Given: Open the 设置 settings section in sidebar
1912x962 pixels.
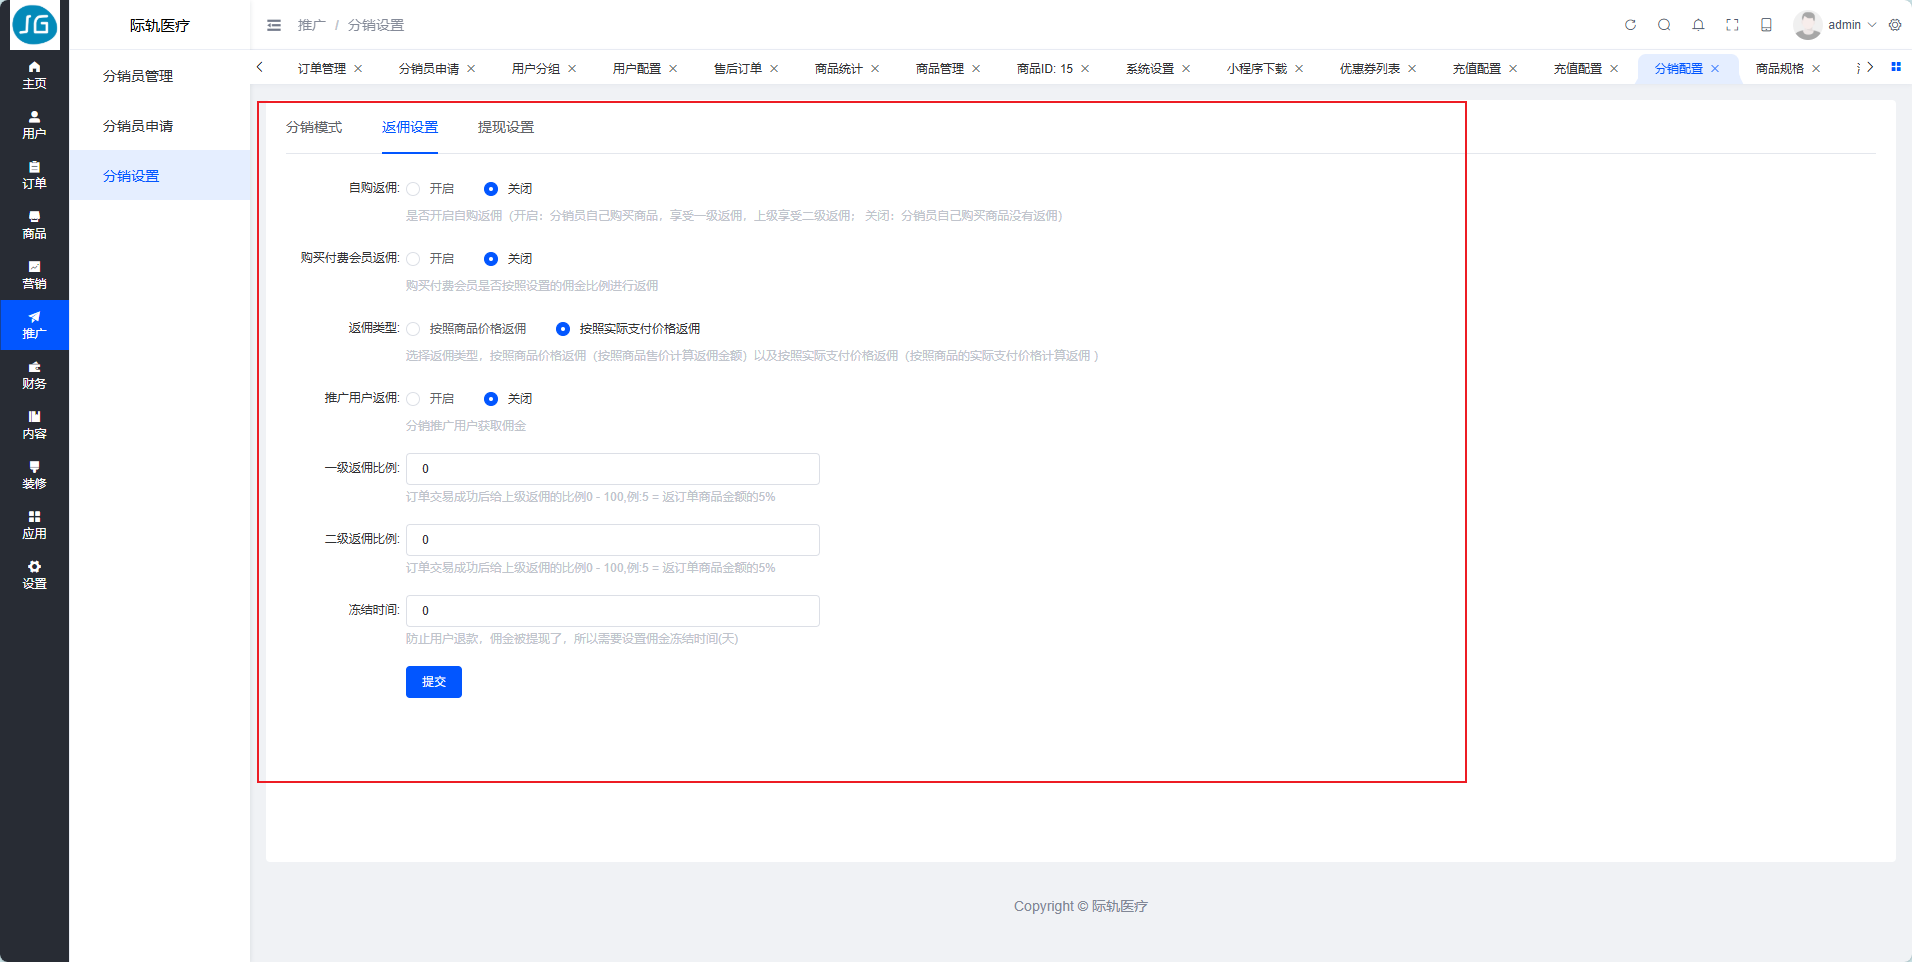Looking at the screenshot, I should coord(34,575).
